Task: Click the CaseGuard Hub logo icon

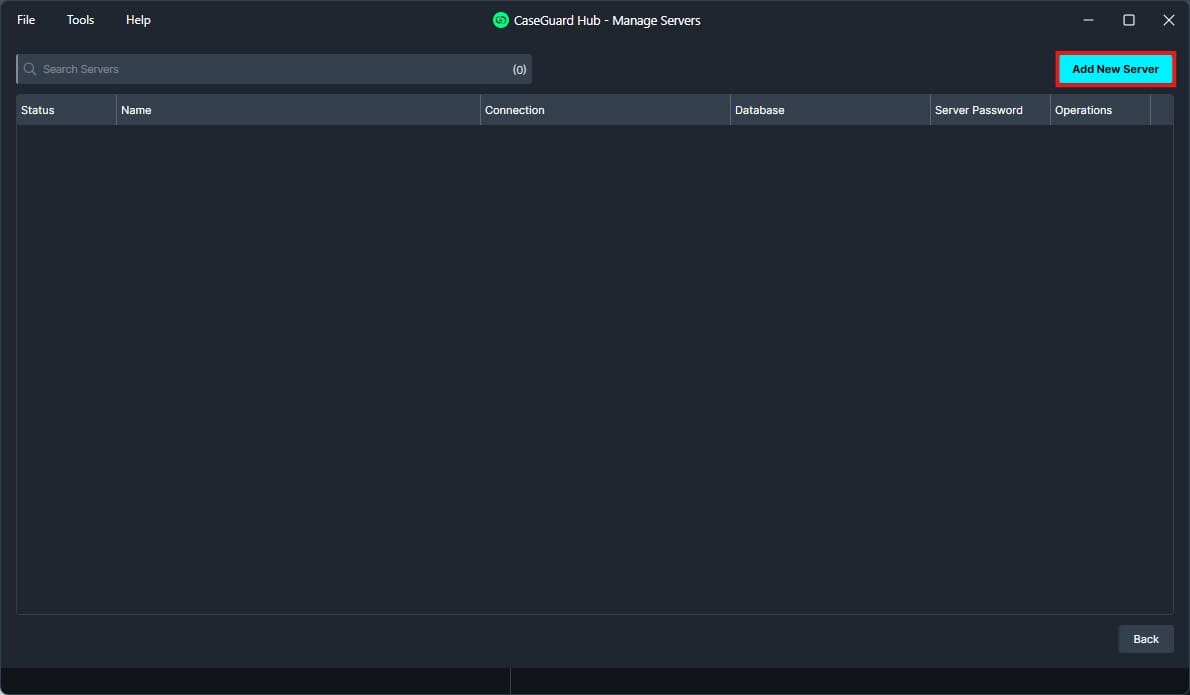Action: tap(500, 20)
